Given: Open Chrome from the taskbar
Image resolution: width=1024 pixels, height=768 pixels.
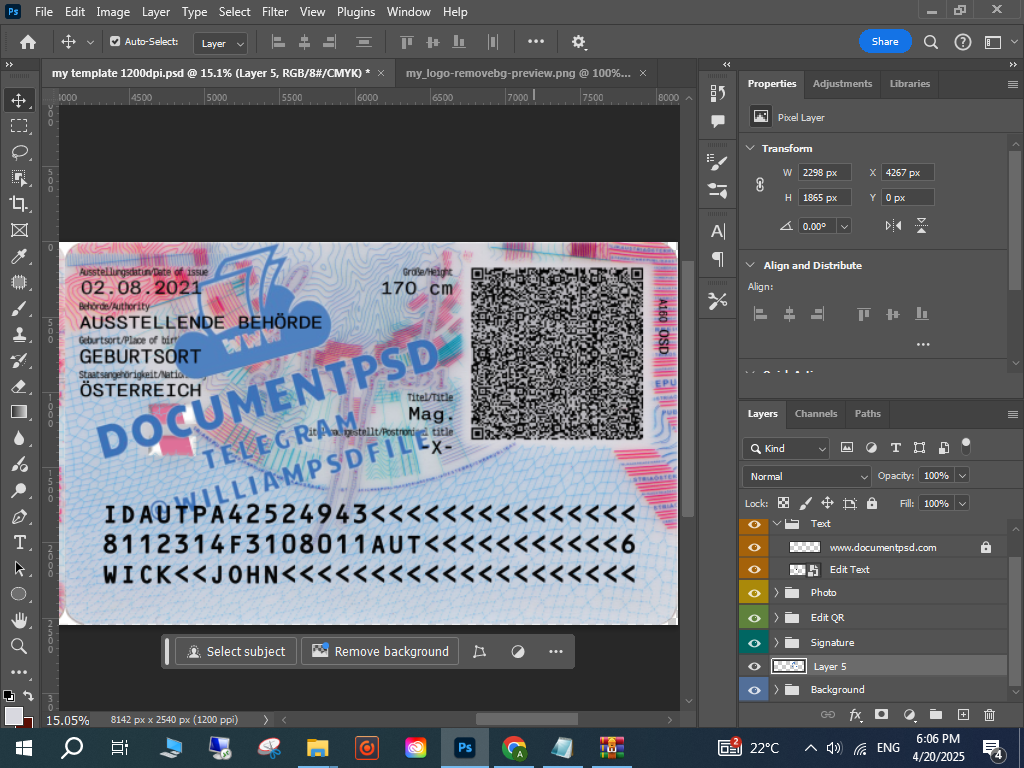Looking at the screenshot, I should coord(514,748).
